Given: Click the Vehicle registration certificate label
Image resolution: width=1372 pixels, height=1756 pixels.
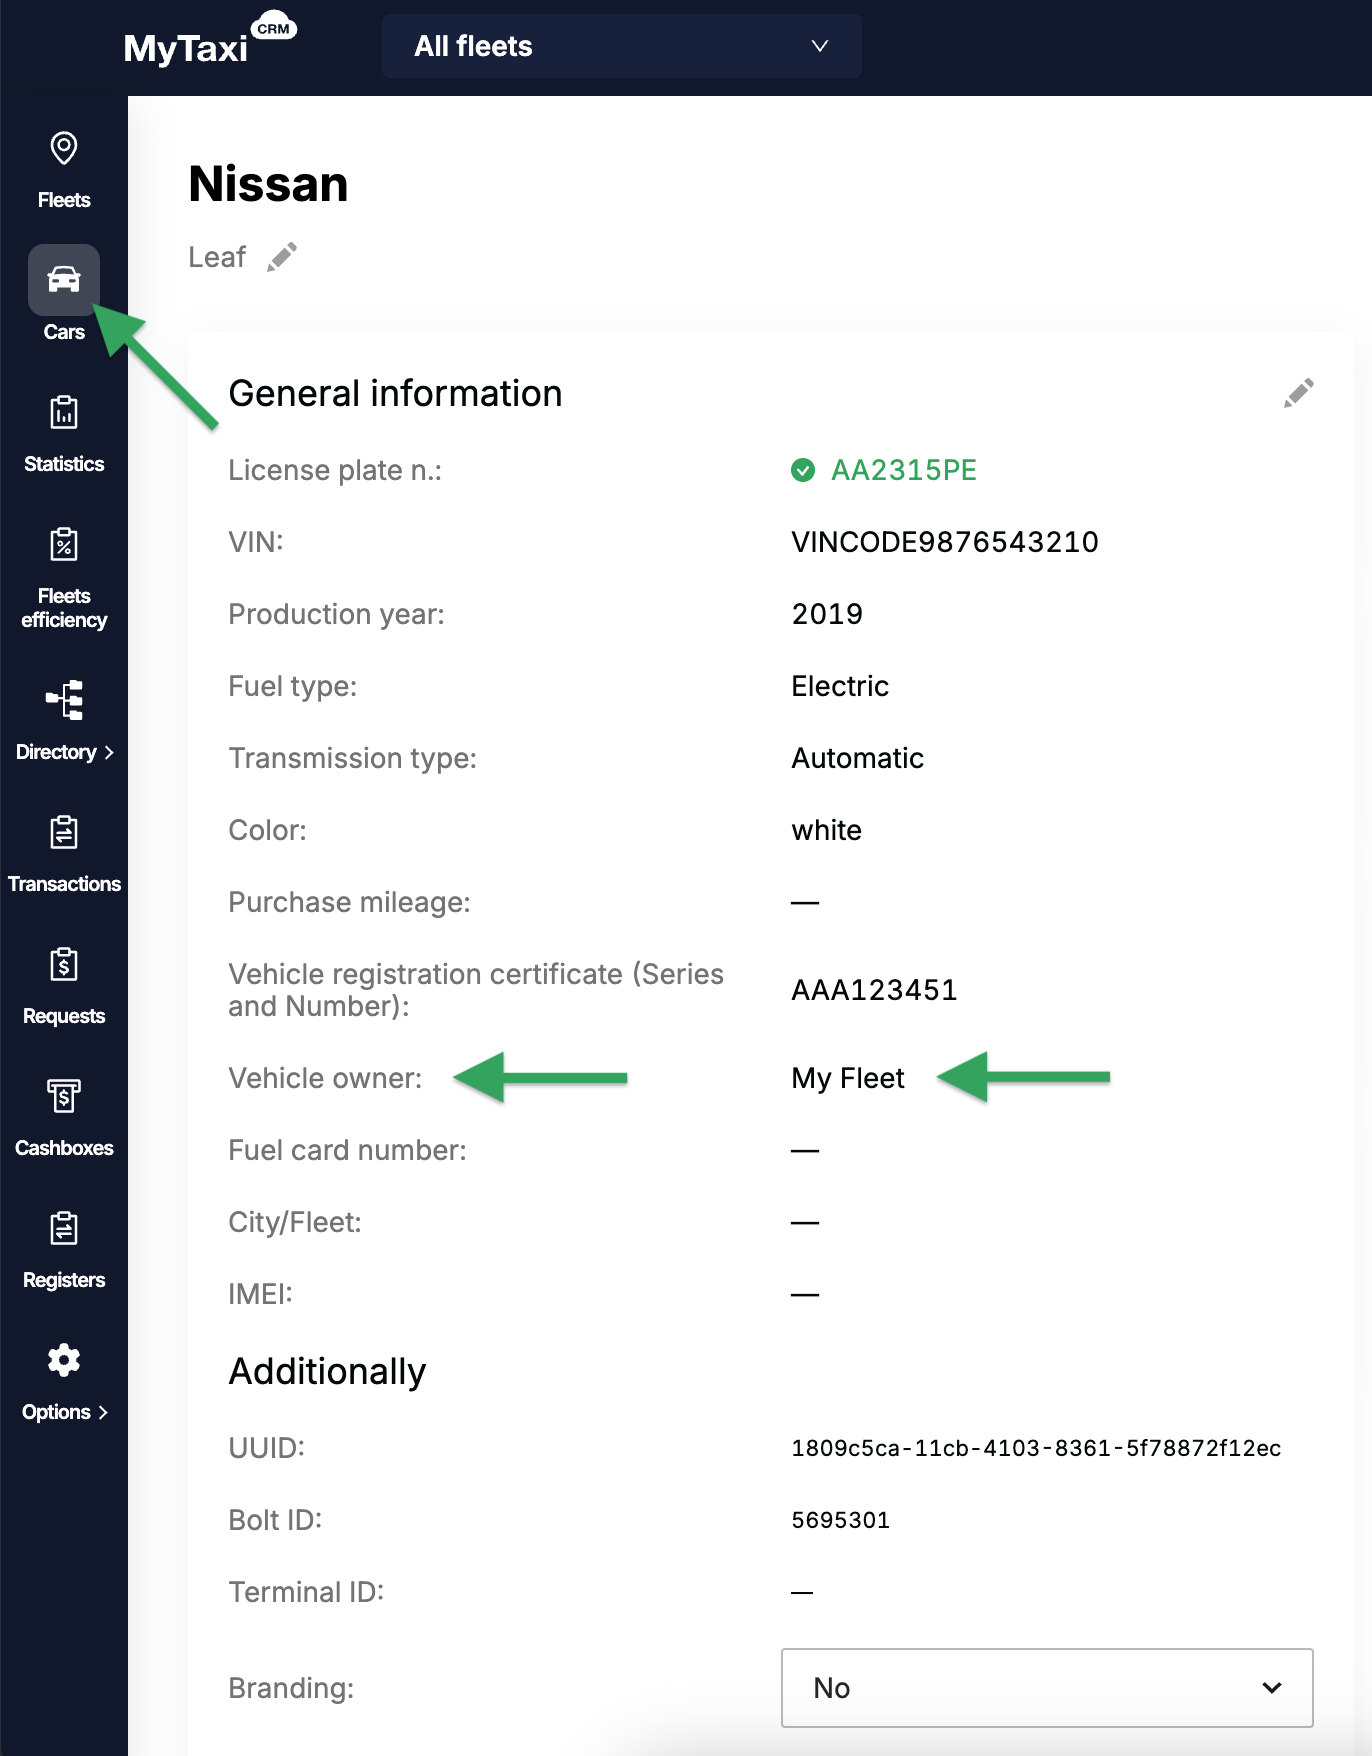Looking at the screenshot, I should pos(476,990).
